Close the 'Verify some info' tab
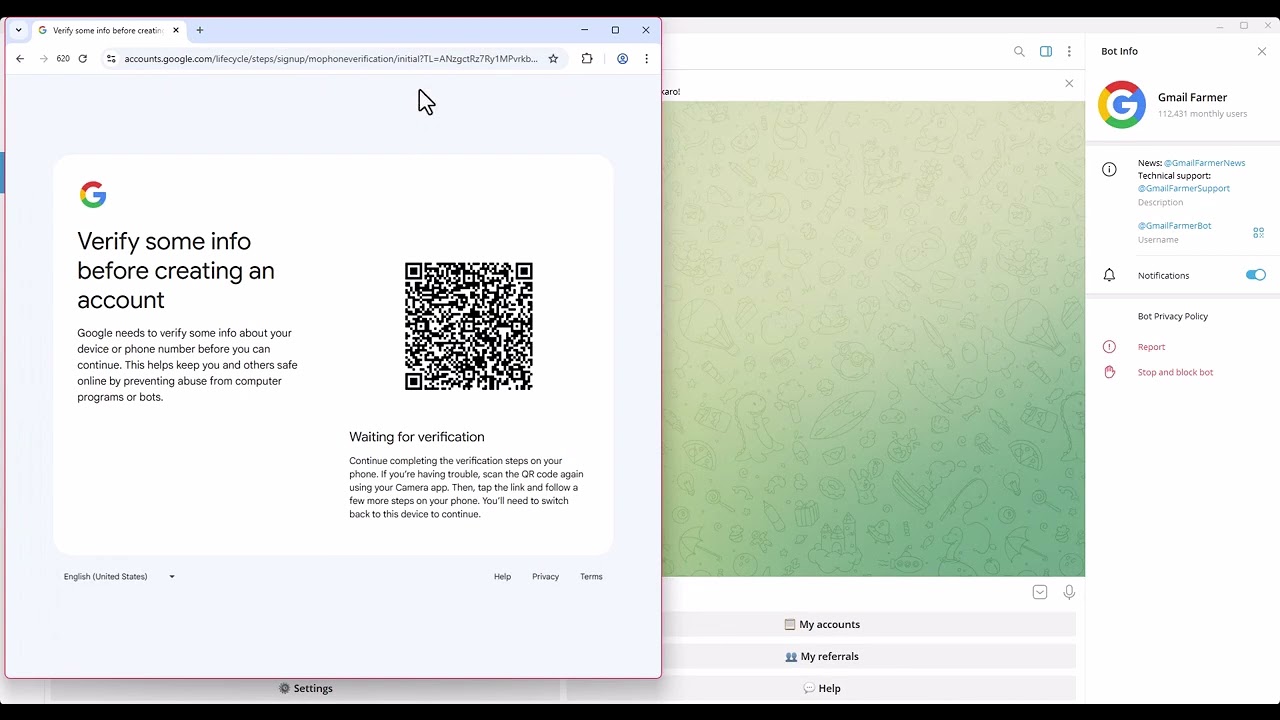The width and height of the screenshot is (1280, 720). tap(176, 30)
